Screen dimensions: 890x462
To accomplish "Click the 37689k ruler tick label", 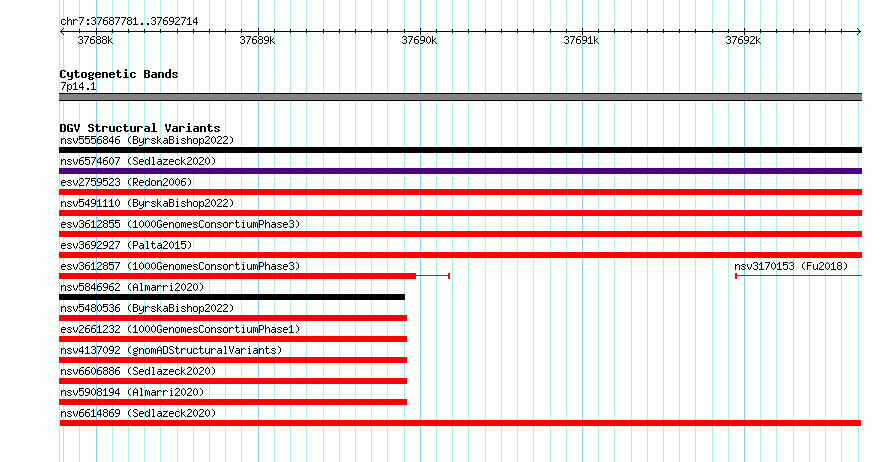I will click(x=257, y=41).
